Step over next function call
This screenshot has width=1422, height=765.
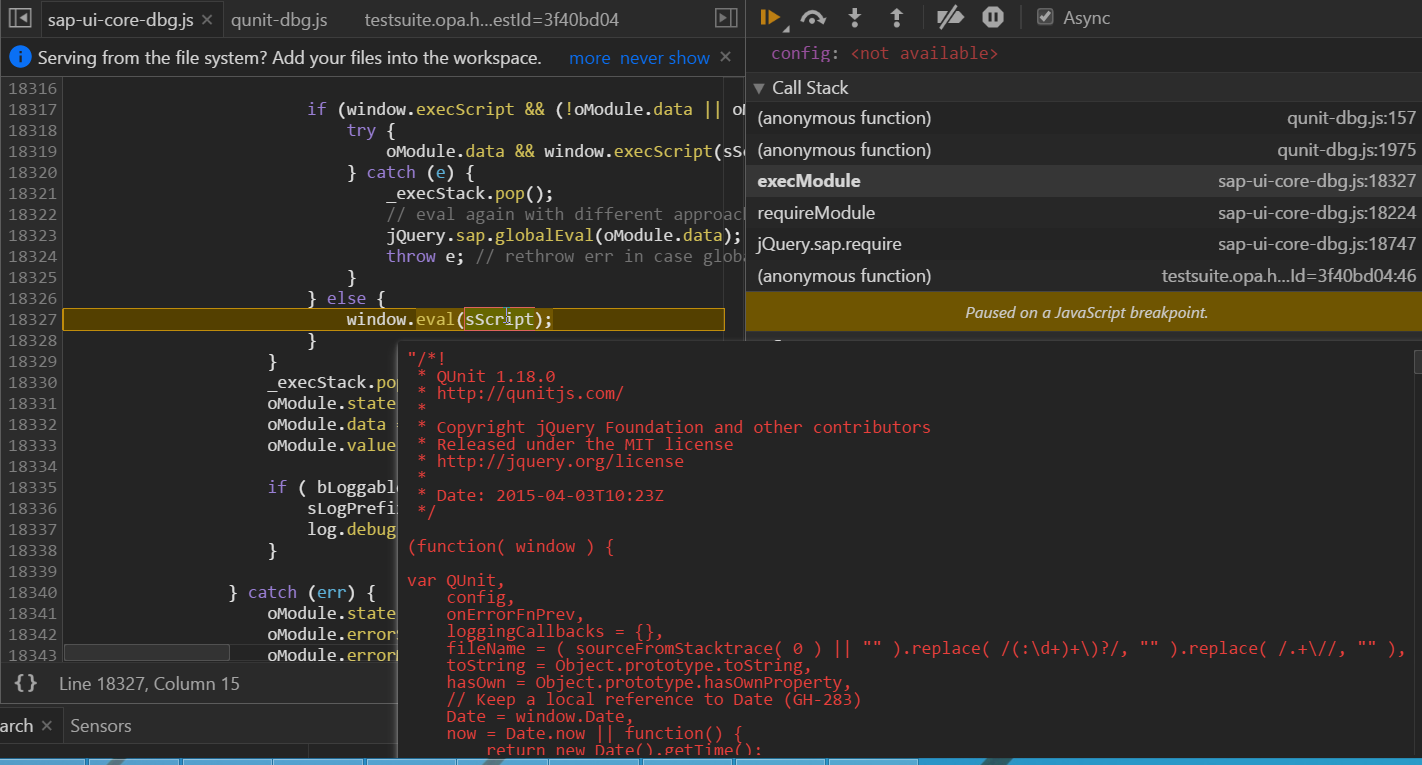coord(813,17)
